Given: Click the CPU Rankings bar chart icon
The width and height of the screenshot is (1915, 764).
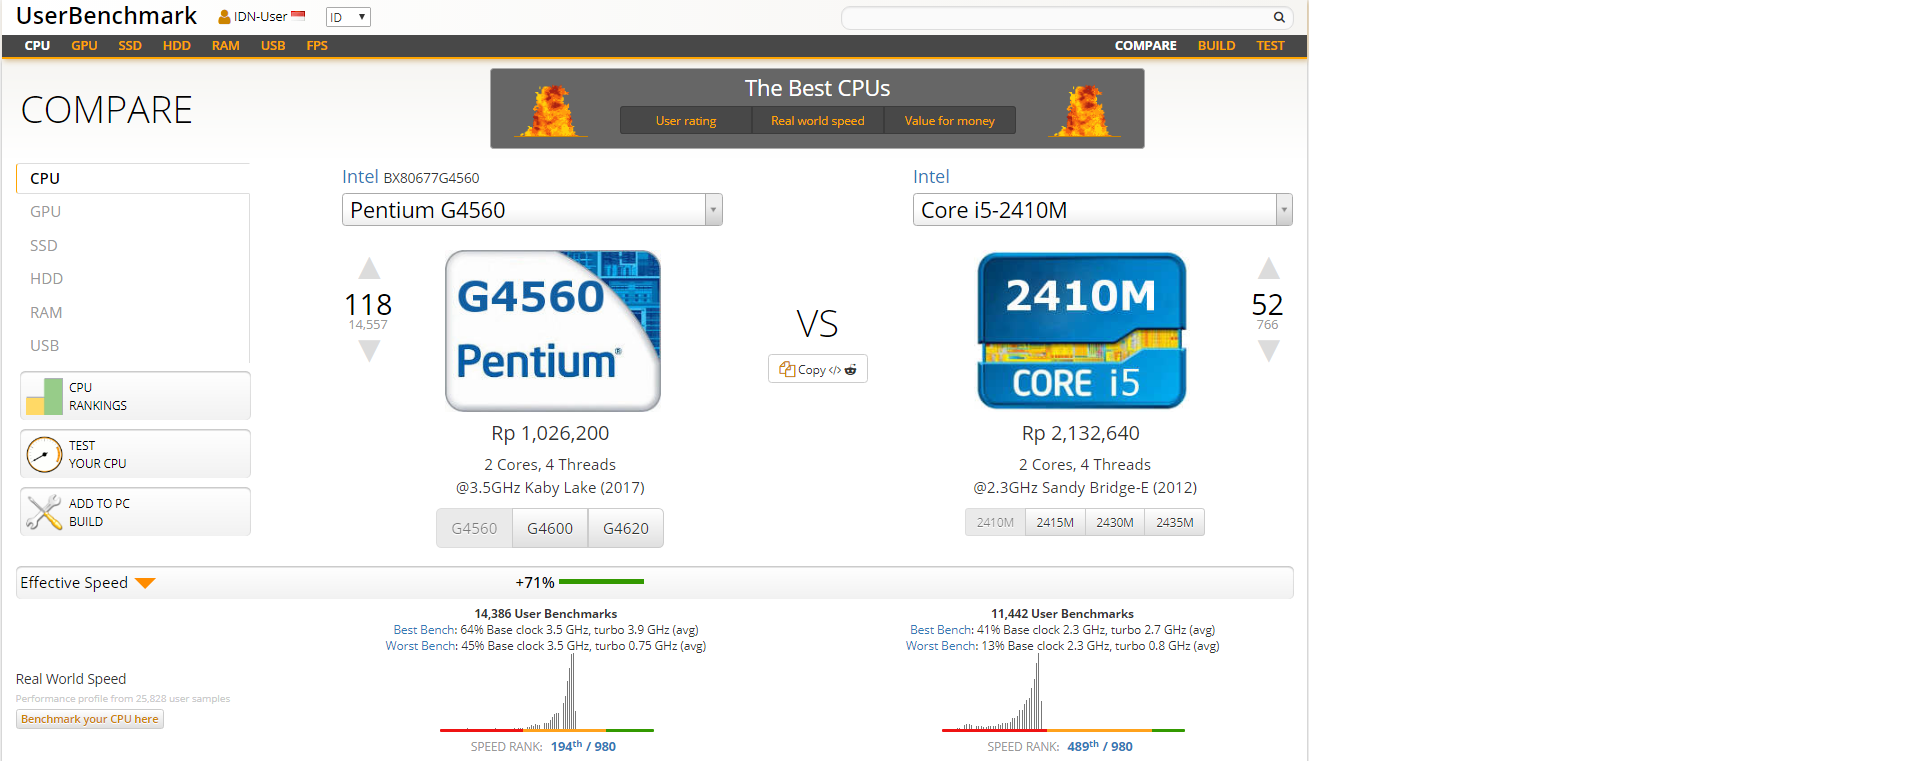Looking at the screenshot, I should (44, 396).
